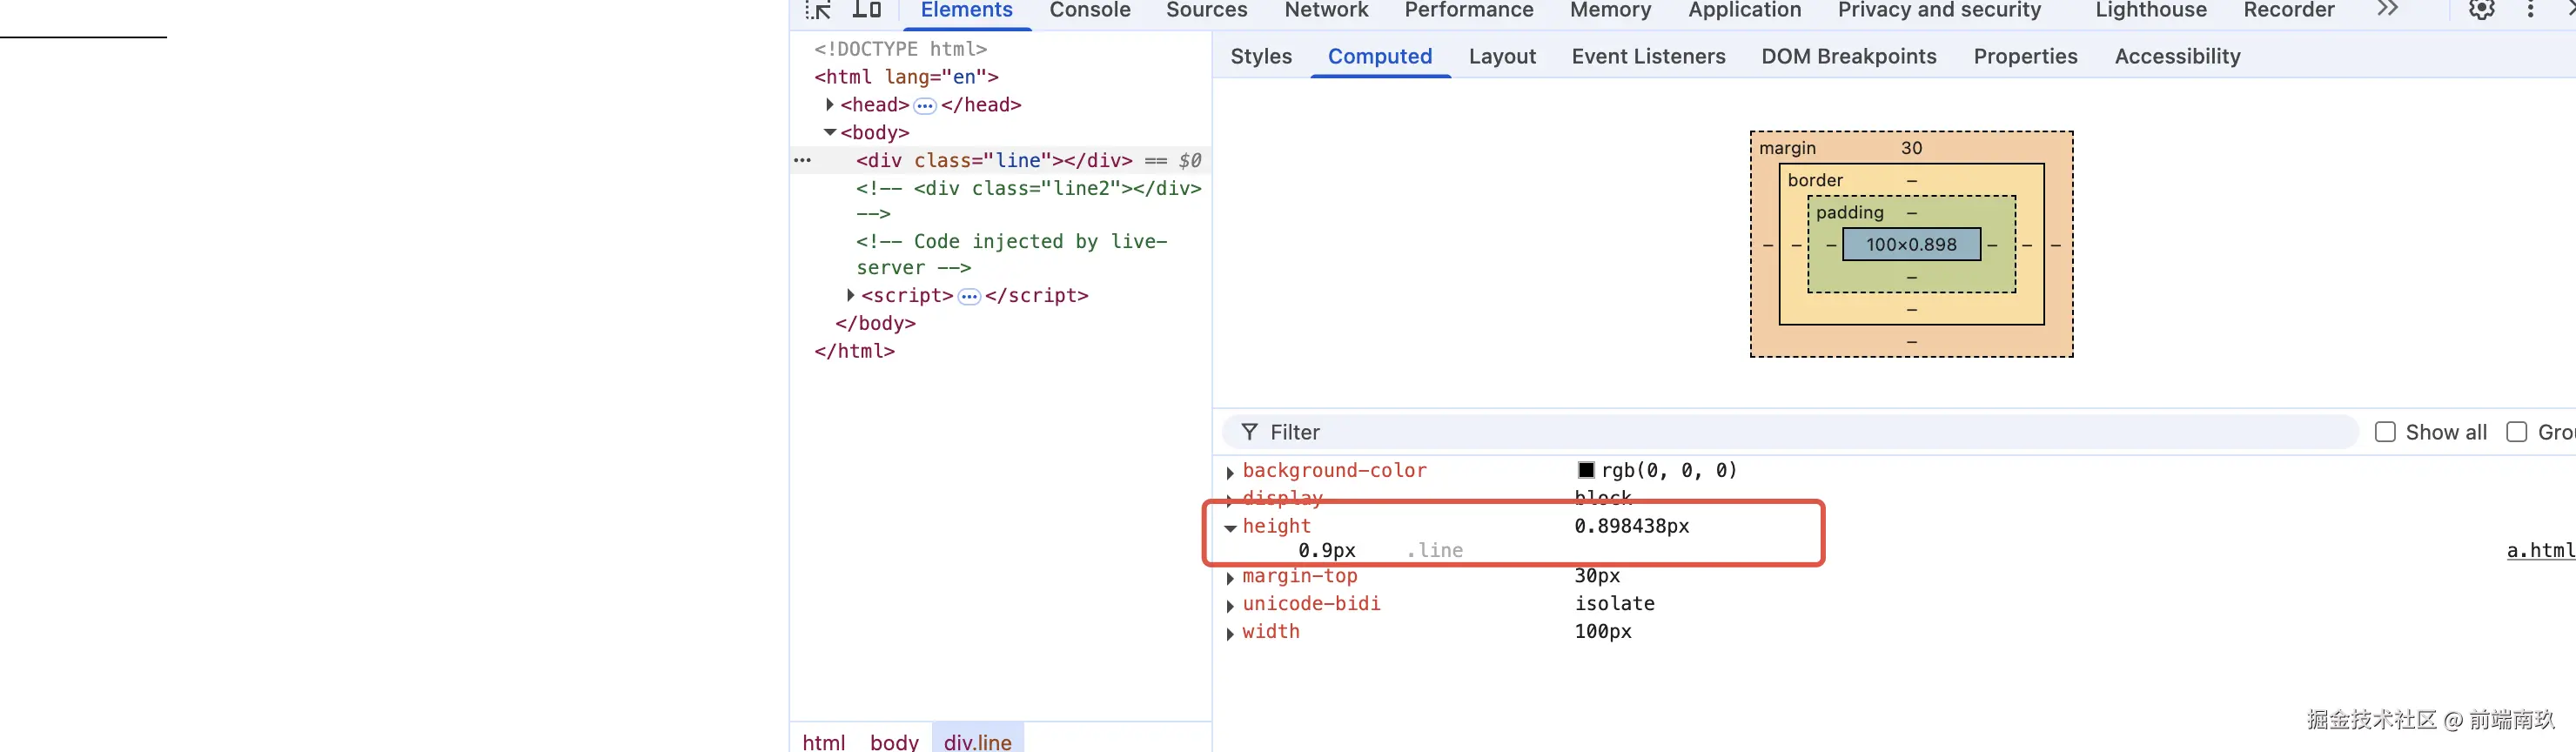Toggle the Group checkbox
This screenshot has width=2576, height=752.
(x=2516, y=432)
